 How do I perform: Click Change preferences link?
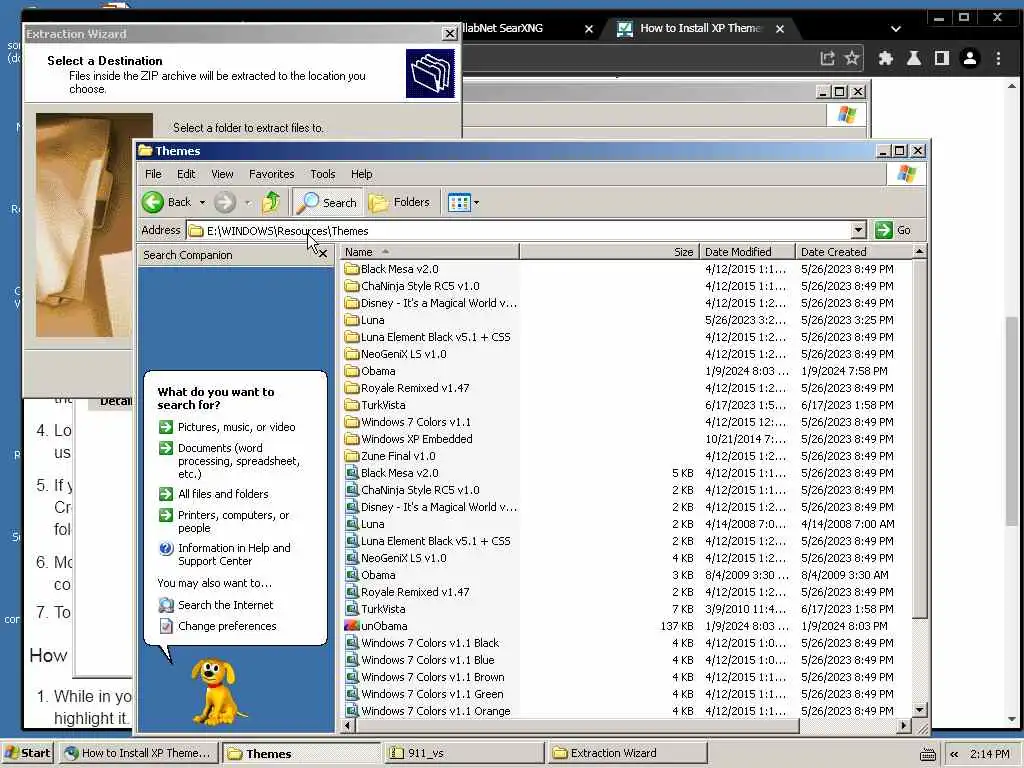tap(217, 626)
